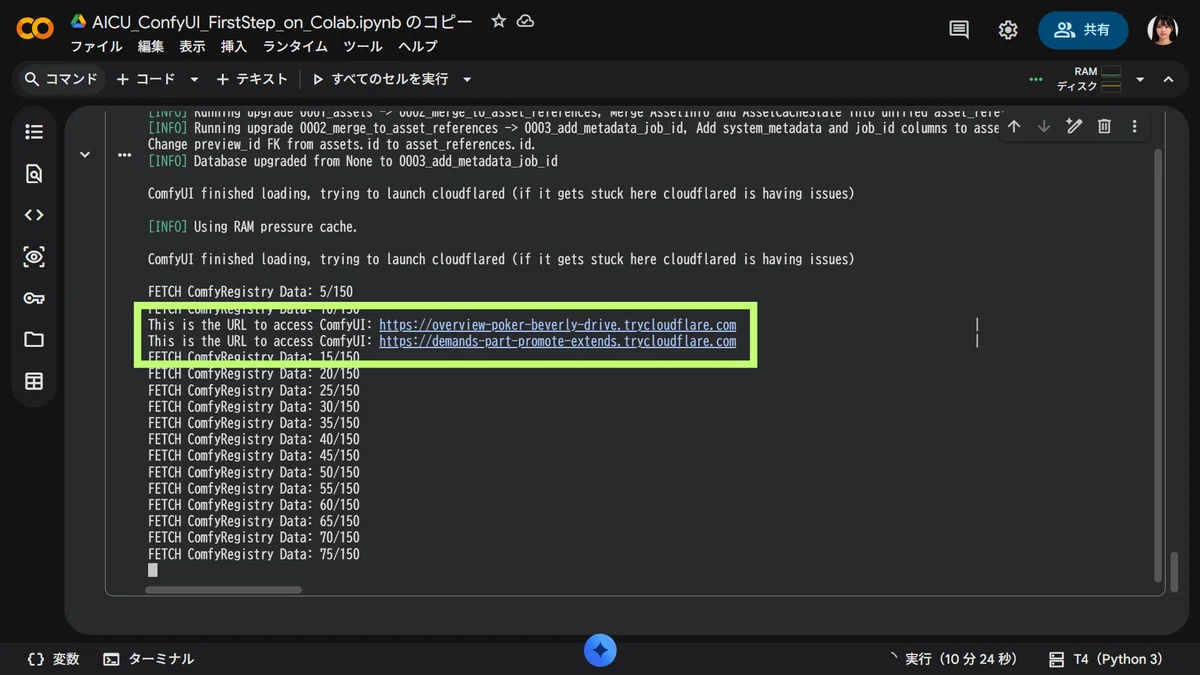The height and width of the screenshot is (675, 1200).
Task: Open the overview-poker-beverly-drive.trycloudflare.com link
Action: (558, 325)
